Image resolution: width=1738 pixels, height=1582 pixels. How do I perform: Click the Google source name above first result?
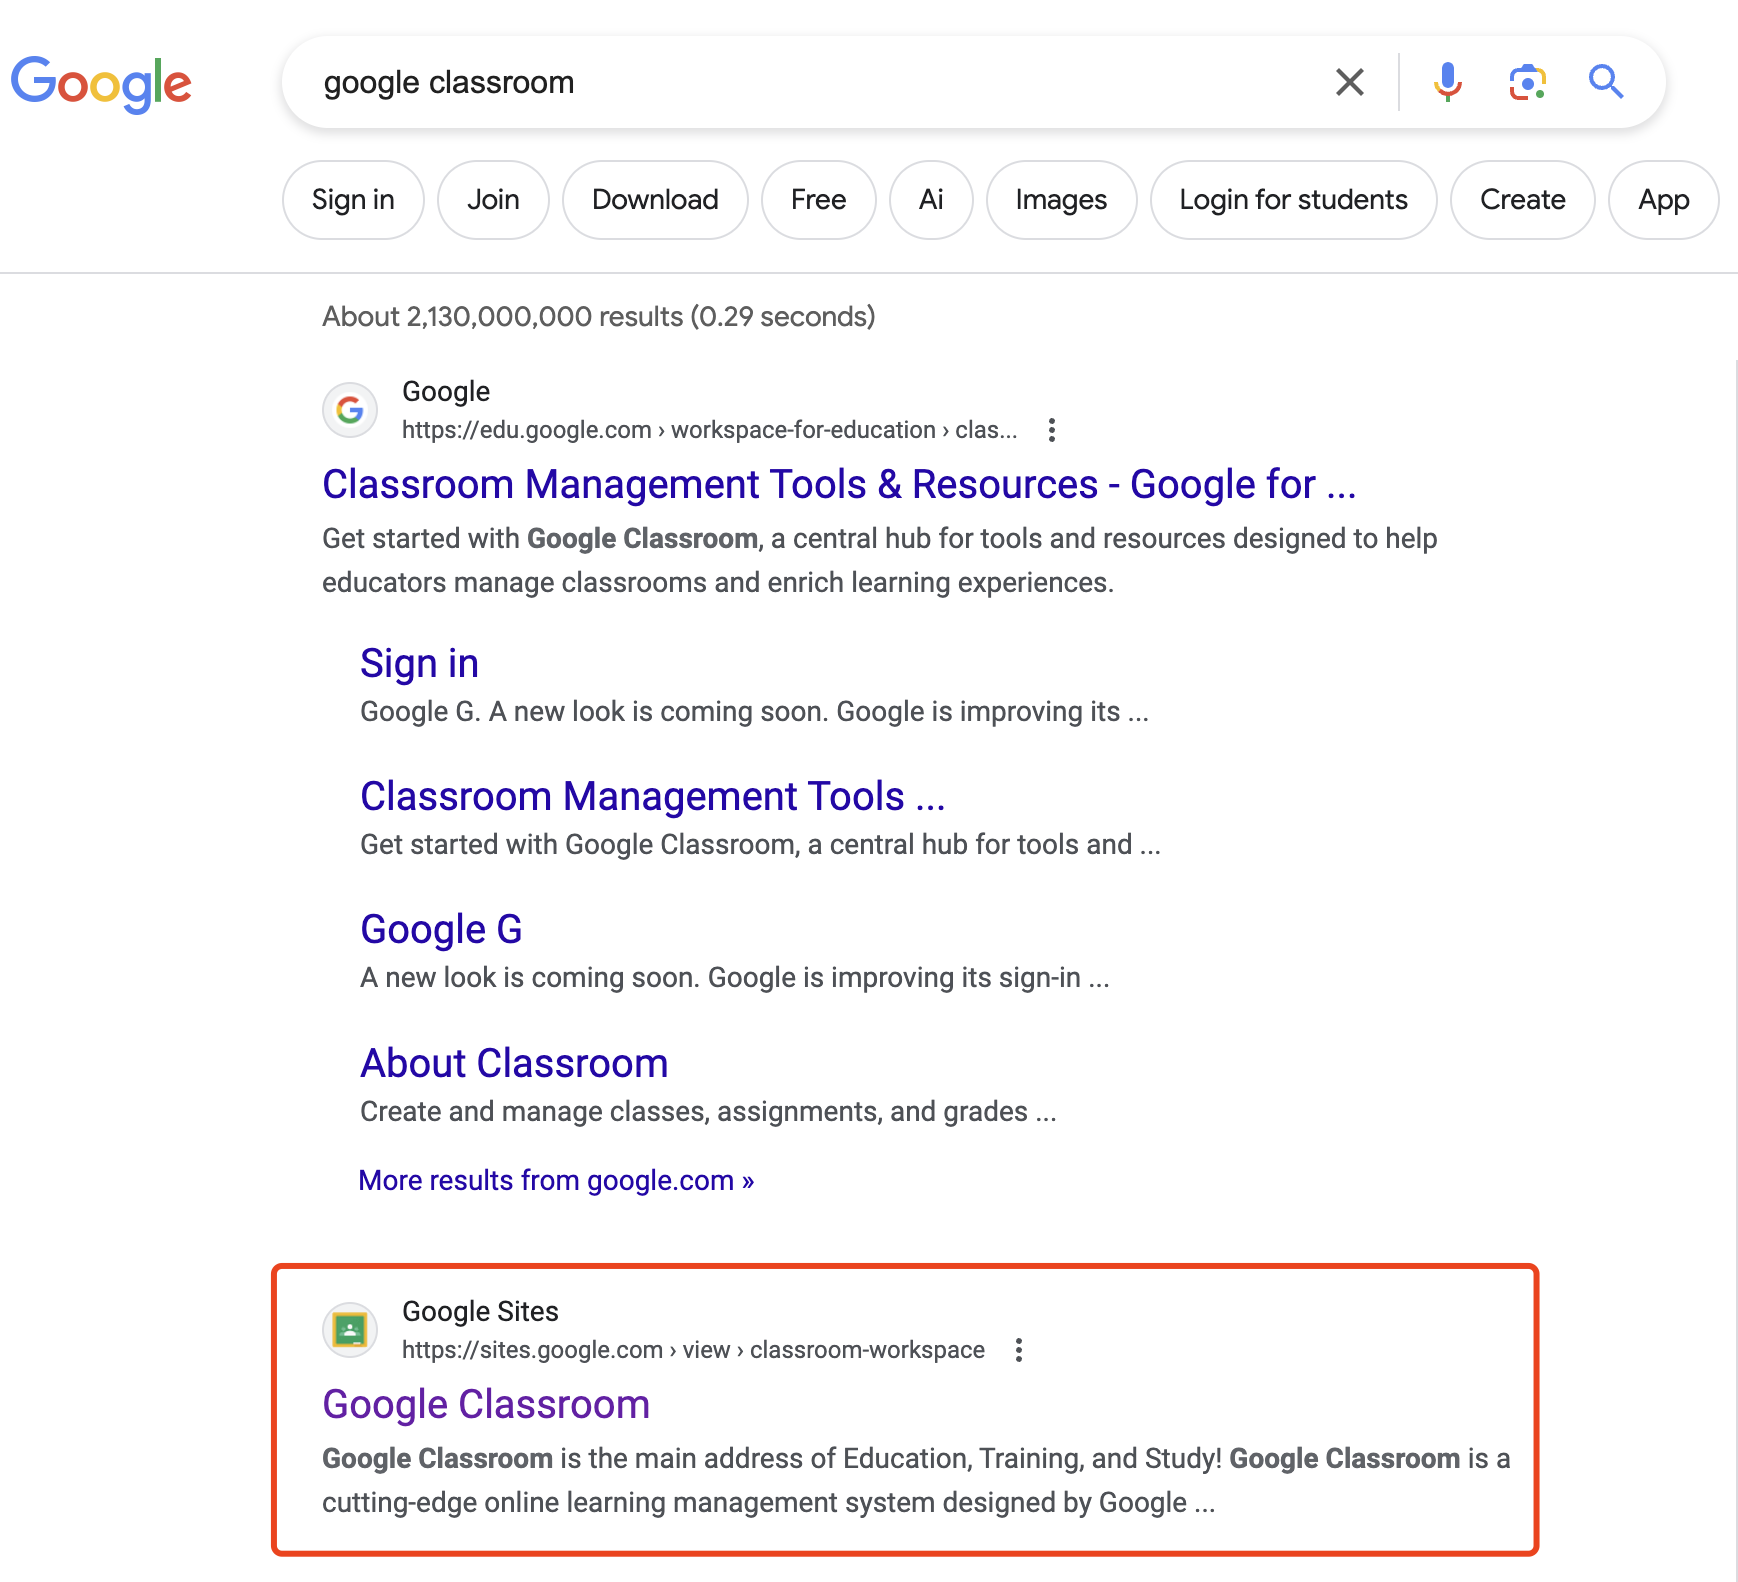pos(446,392)
